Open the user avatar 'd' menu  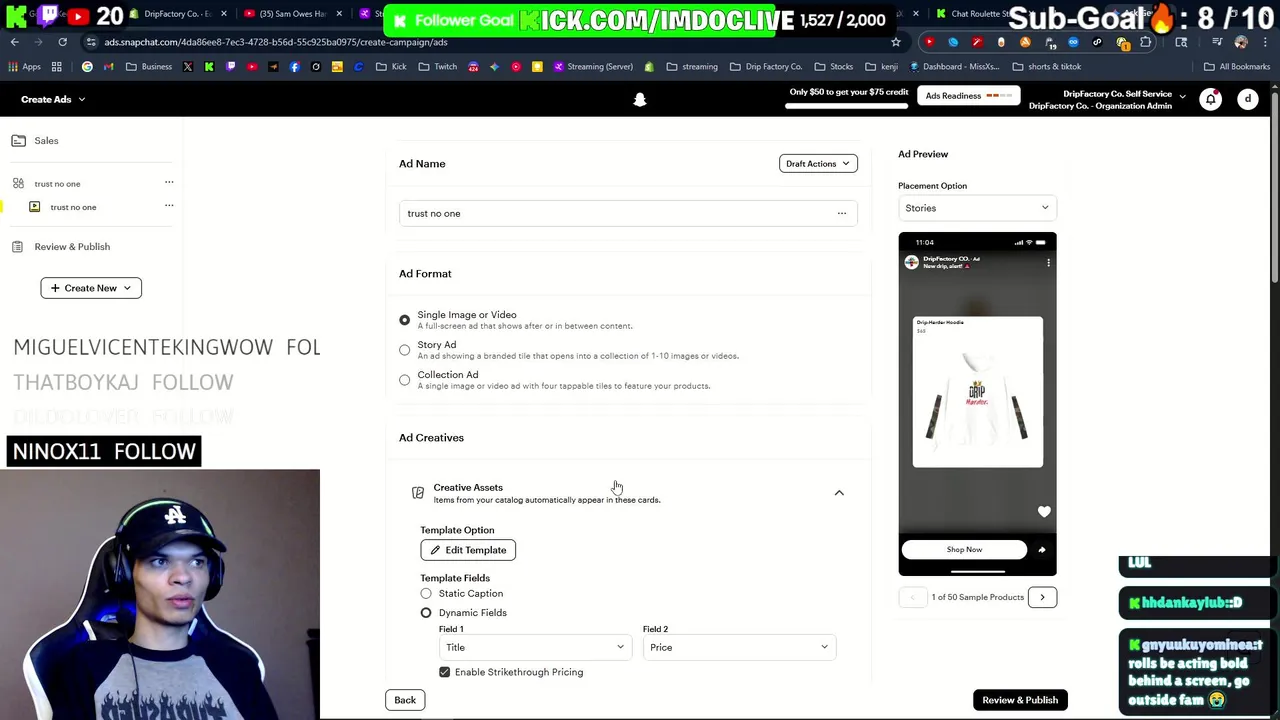[1248, 99]
